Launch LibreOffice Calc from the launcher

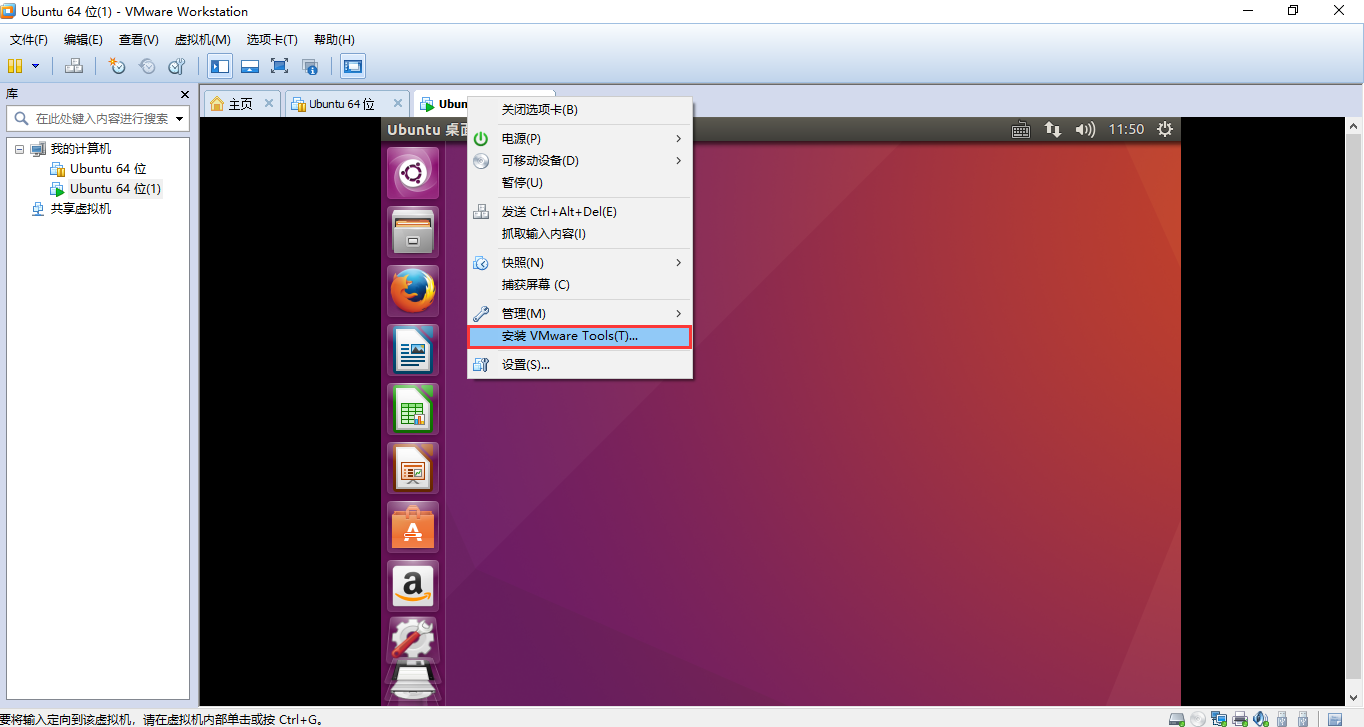point(413,410)
